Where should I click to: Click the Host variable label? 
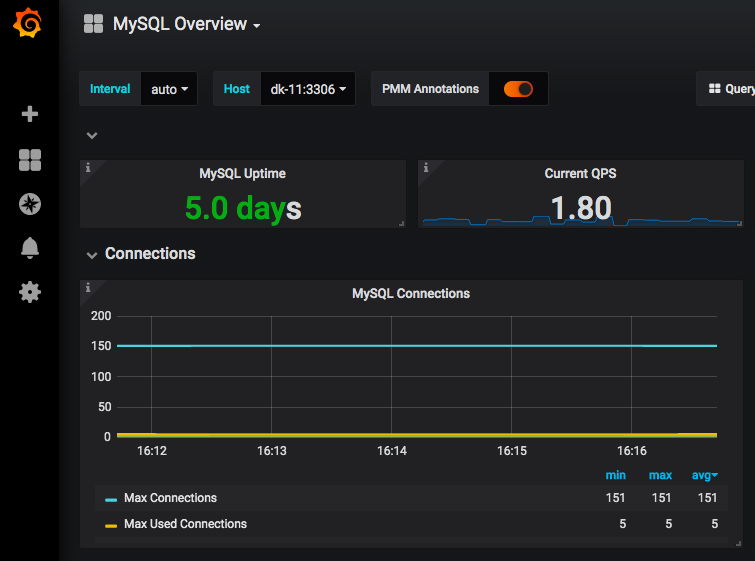click(236, 89)
